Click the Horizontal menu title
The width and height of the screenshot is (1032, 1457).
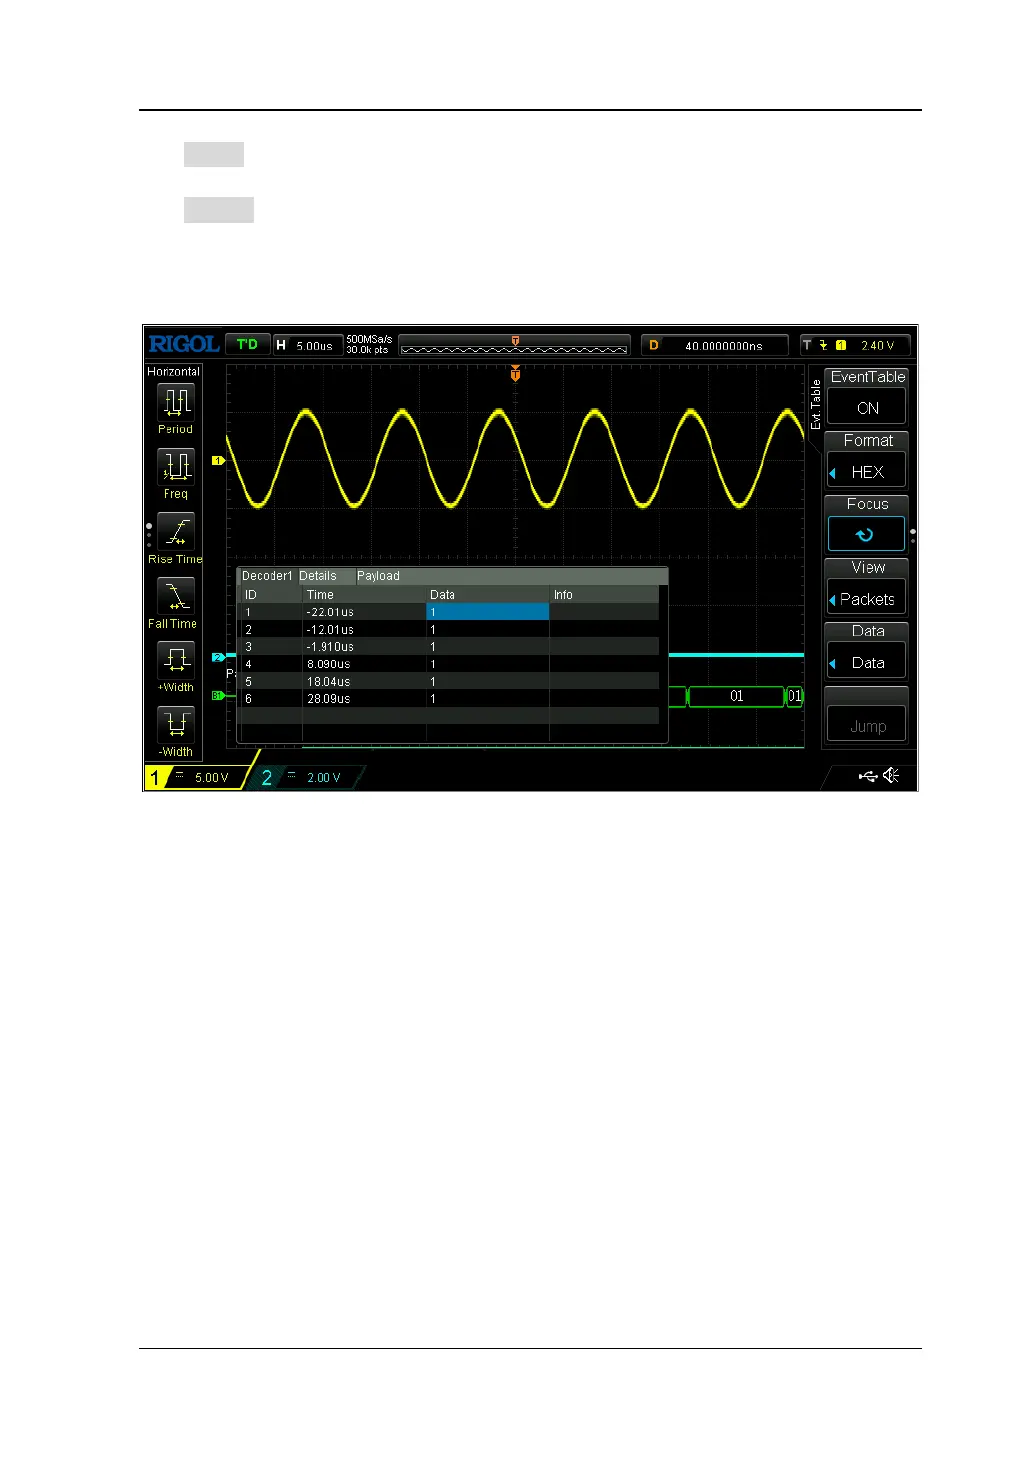pyautogui.click(x=174, y=371)
